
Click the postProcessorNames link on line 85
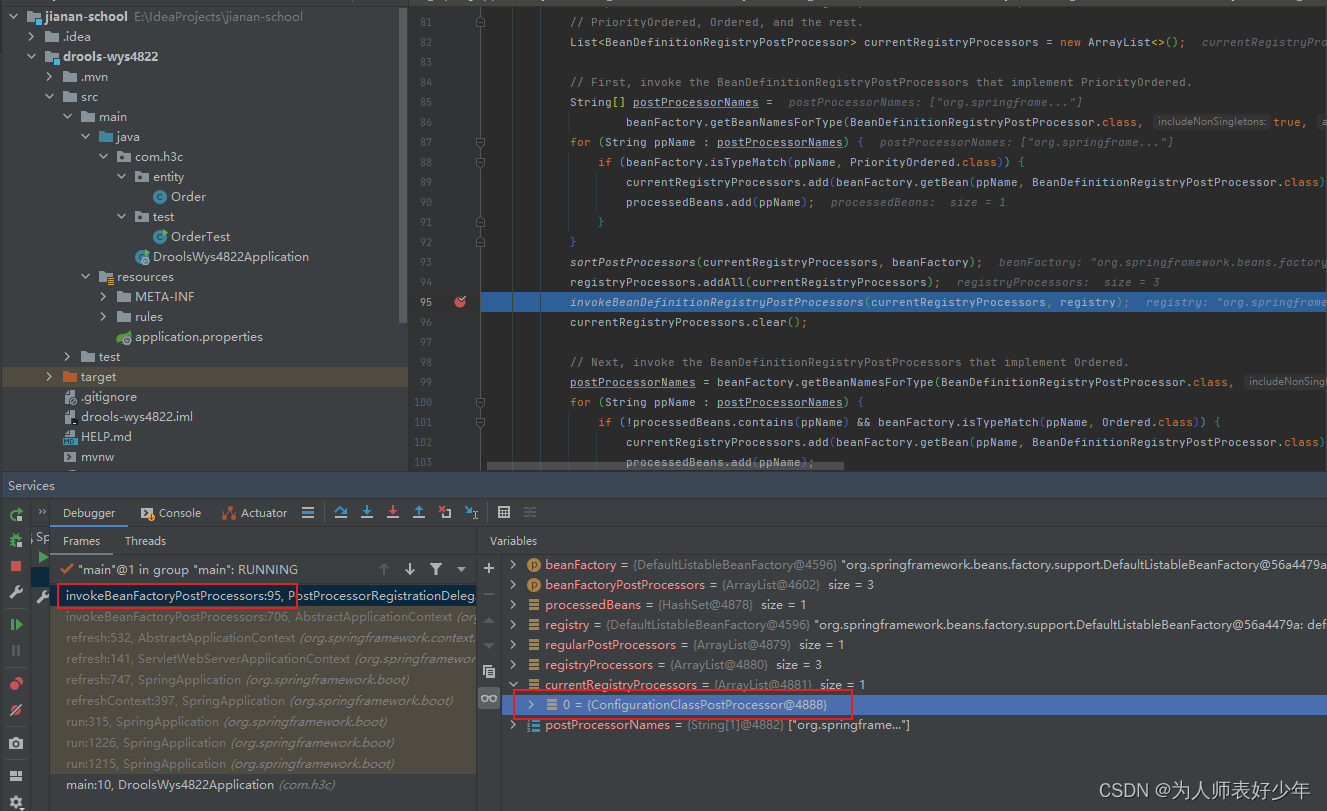tap(696, 102)
